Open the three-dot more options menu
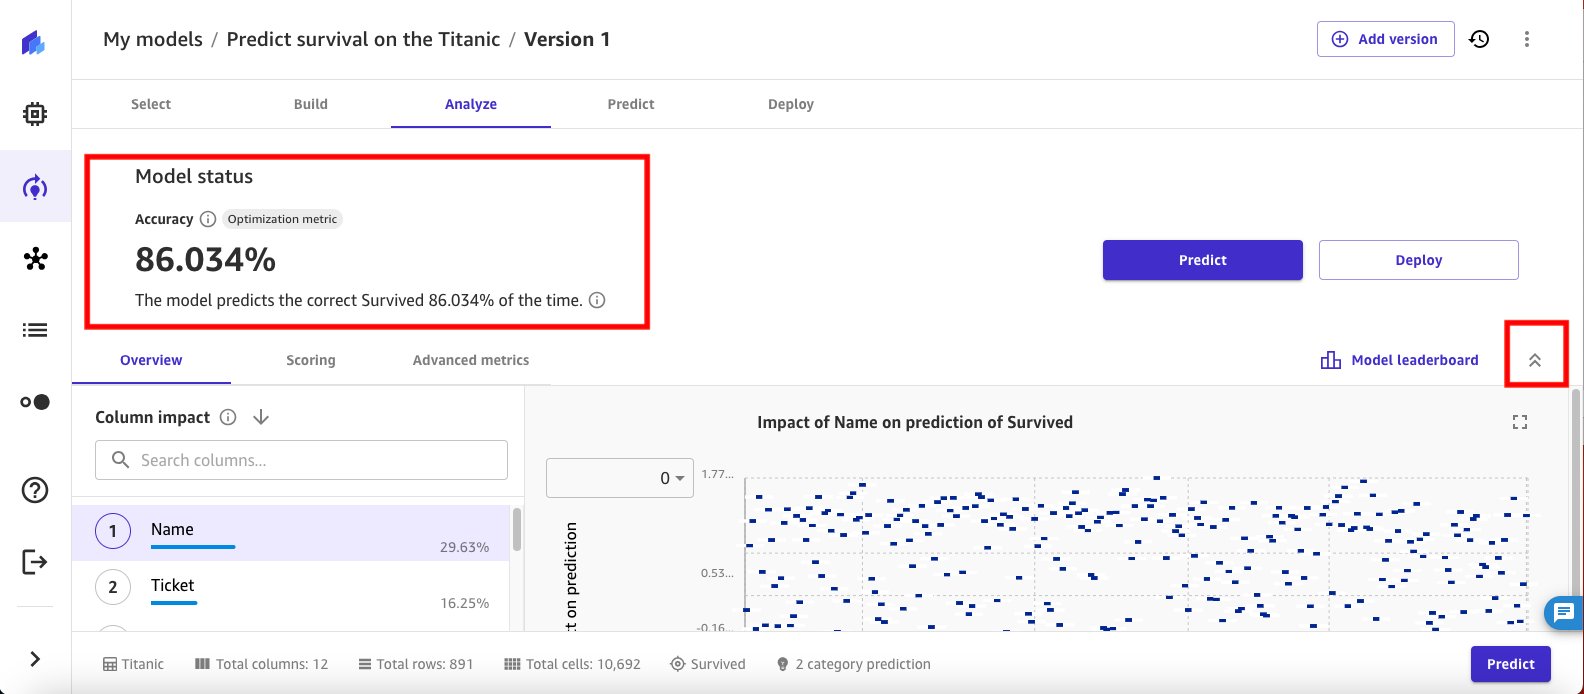The width and height of the screenshot is (1584, 694). (1527, 39)
